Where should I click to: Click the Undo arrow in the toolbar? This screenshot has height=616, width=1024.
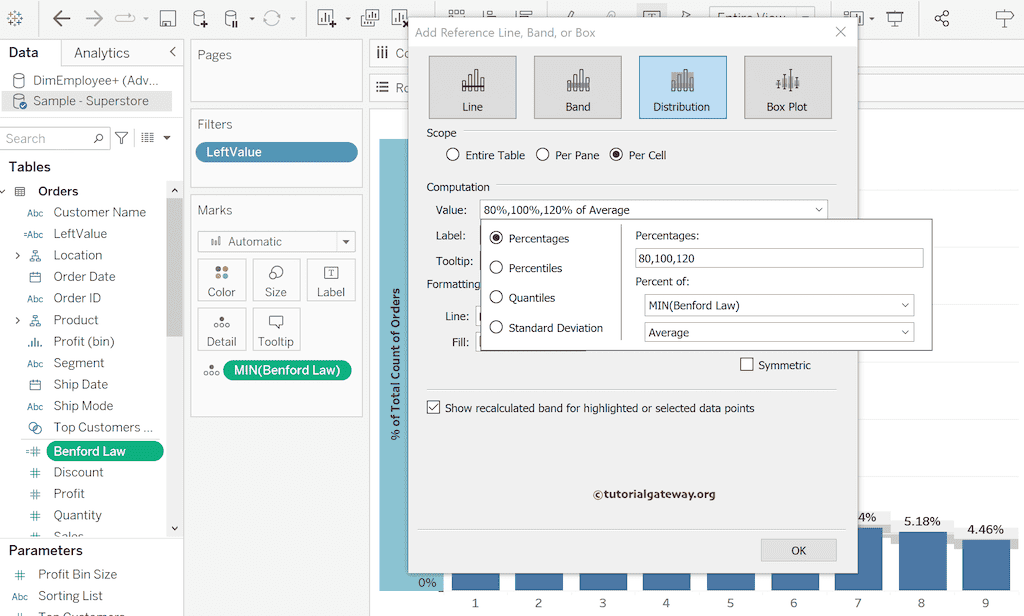(x=62, y=18)
